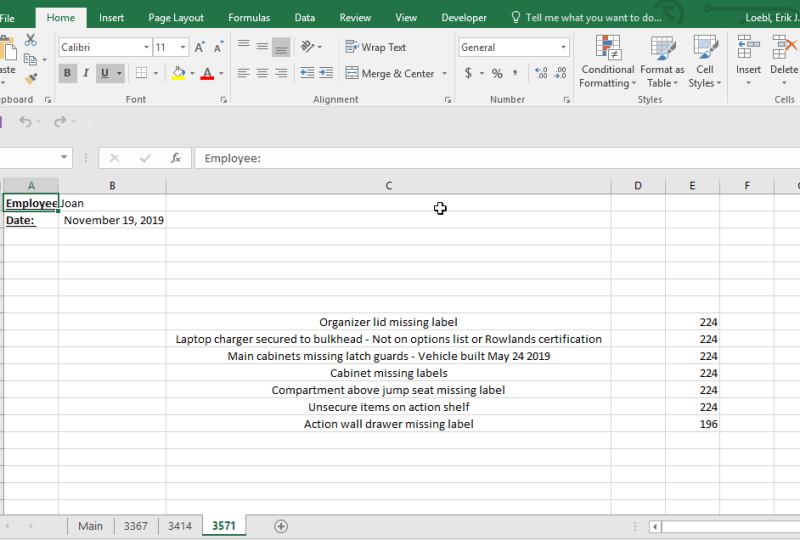Toggle Italic formatting

tap(86, 73)
